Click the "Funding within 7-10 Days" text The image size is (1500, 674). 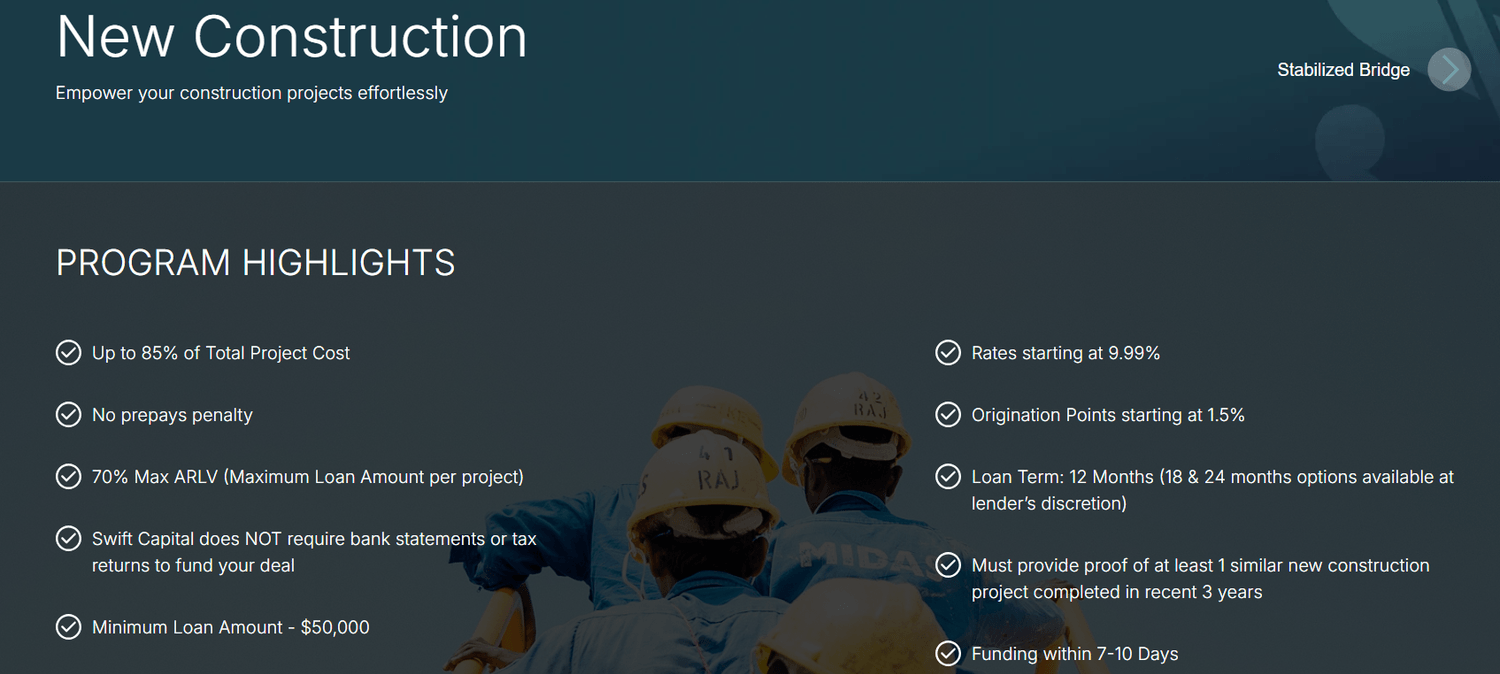pos(1074,654)
